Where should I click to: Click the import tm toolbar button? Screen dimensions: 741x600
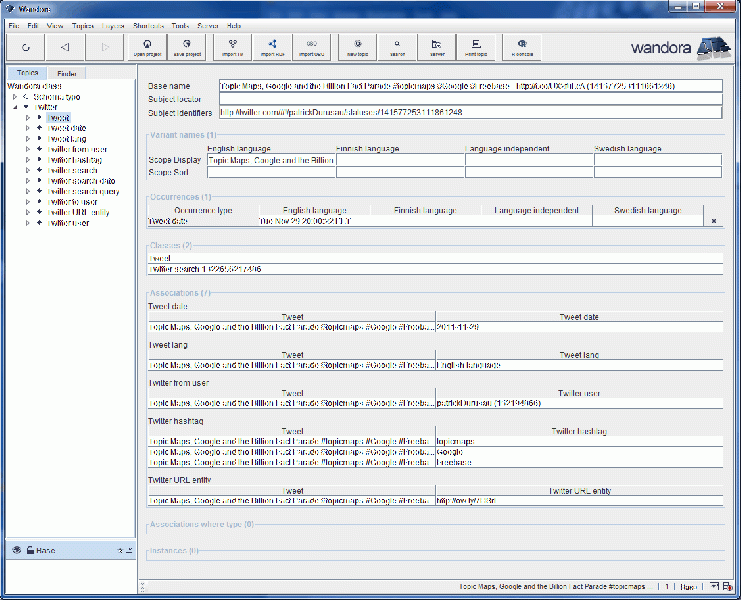click(233, 47)
